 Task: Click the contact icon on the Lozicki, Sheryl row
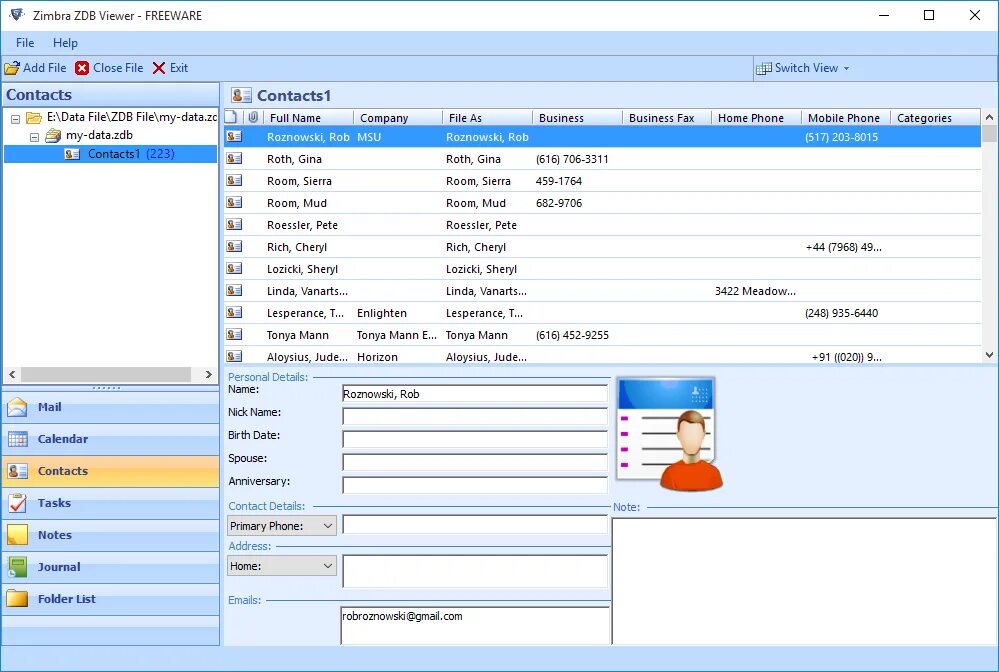234,268
